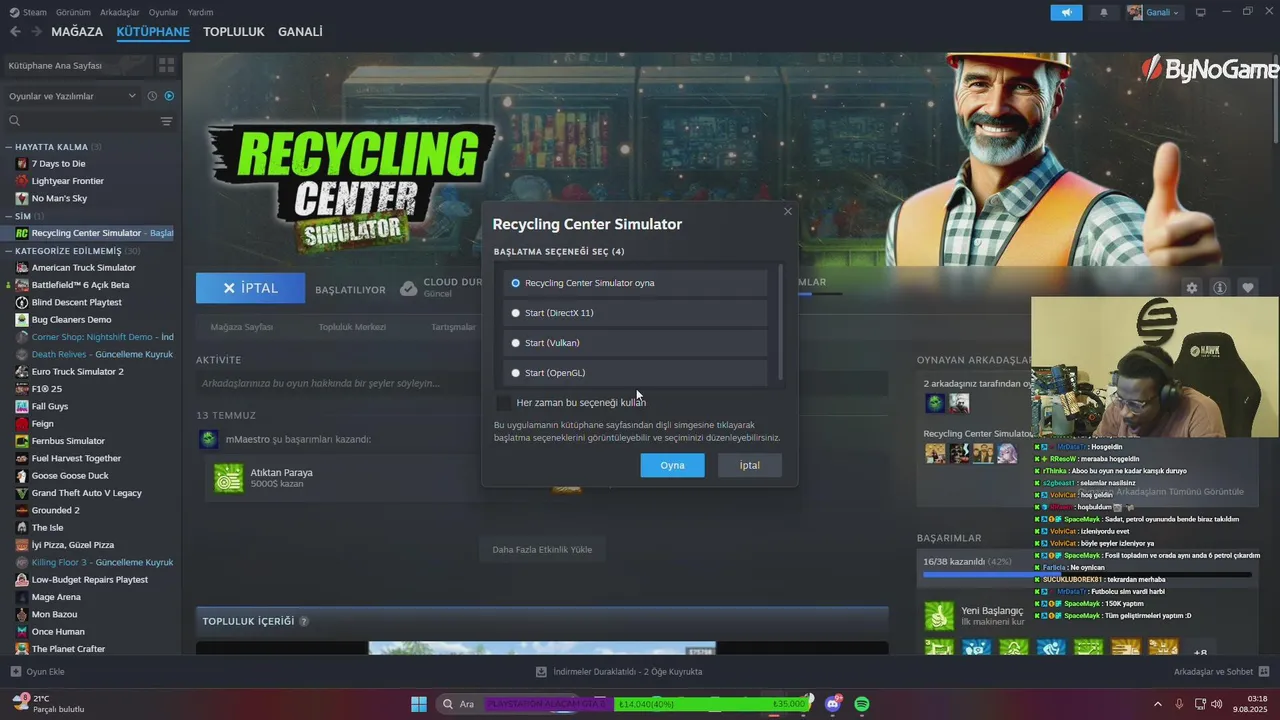Go forward with the right arrow navigation icon

pyautogui.click(x=36, y=32)
